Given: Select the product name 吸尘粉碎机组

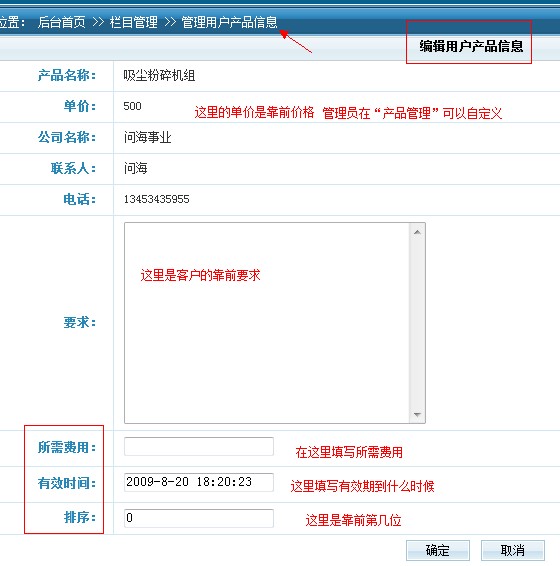Looking at the screenshot, I should click(159, 76).
